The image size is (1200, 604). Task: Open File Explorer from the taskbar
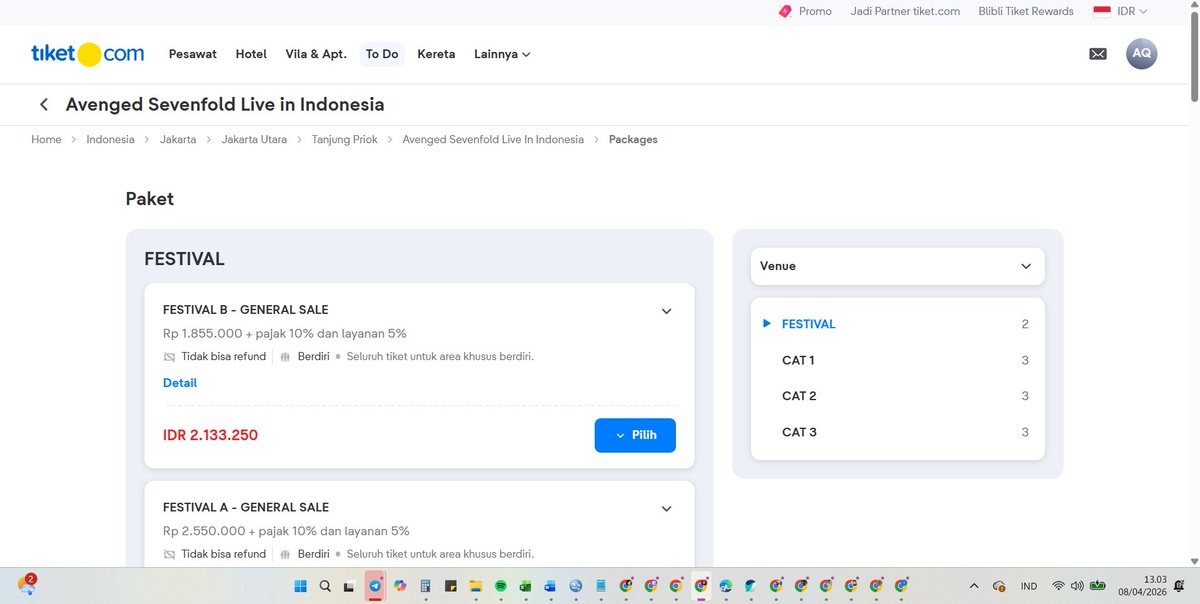click(475, 586)
